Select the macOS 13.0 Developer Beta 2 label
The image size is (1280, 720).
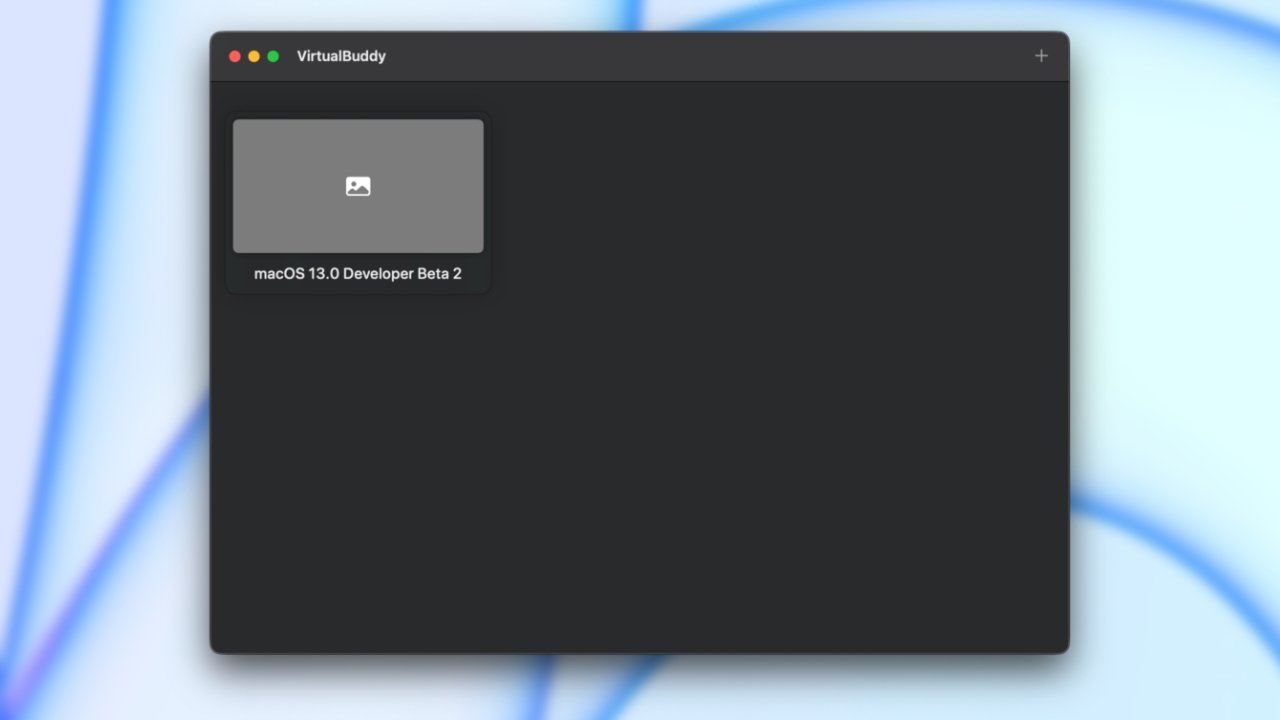(x=358, y=274)
